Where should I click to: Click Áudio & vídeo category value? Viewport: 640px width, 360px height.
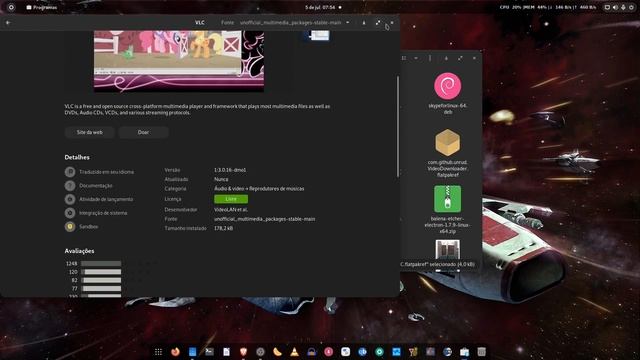[x=259, y=189]
